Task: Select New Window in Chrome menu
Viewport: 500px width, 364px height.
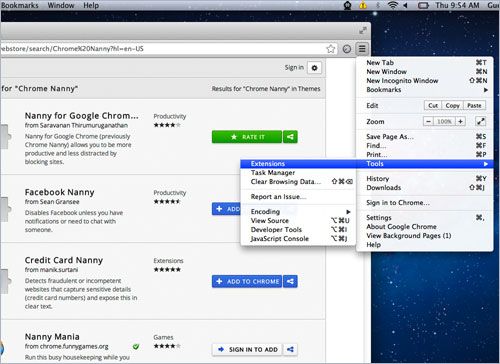Action: pyautogui.click(x=425, y=72)
